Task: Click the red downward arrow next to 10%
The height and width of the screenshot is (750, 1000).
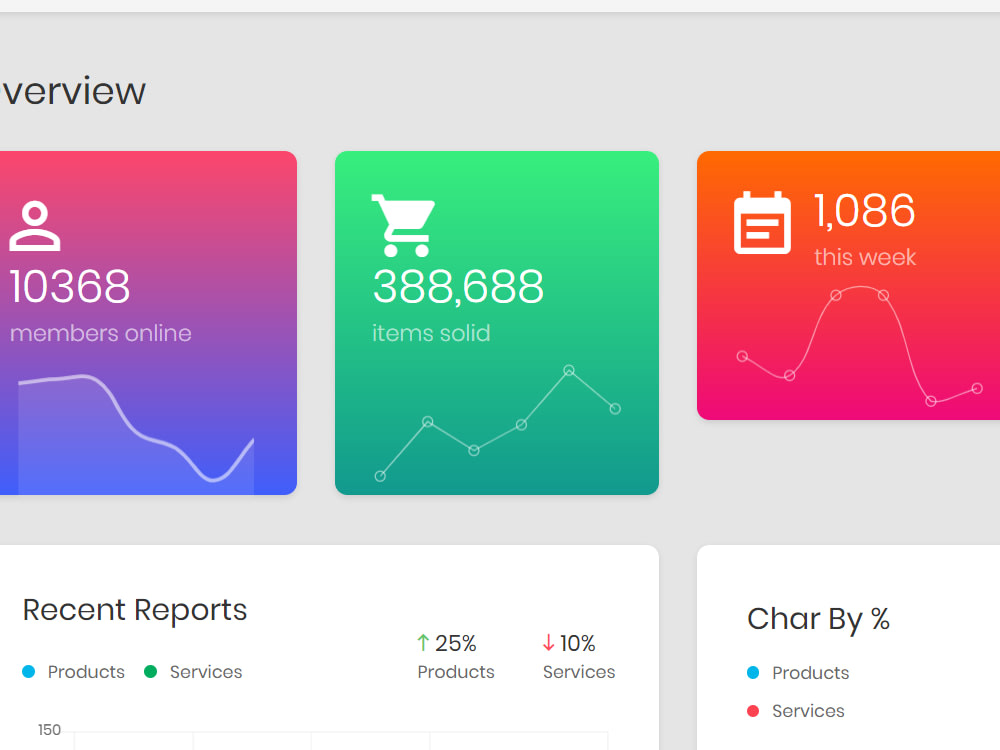Action: coord(547,642)
